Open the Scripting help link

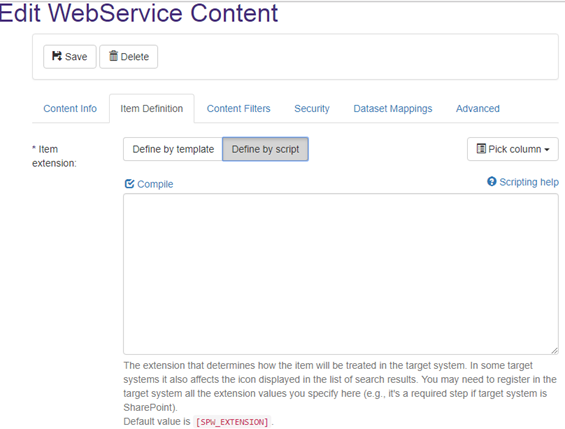click(523, 182)
